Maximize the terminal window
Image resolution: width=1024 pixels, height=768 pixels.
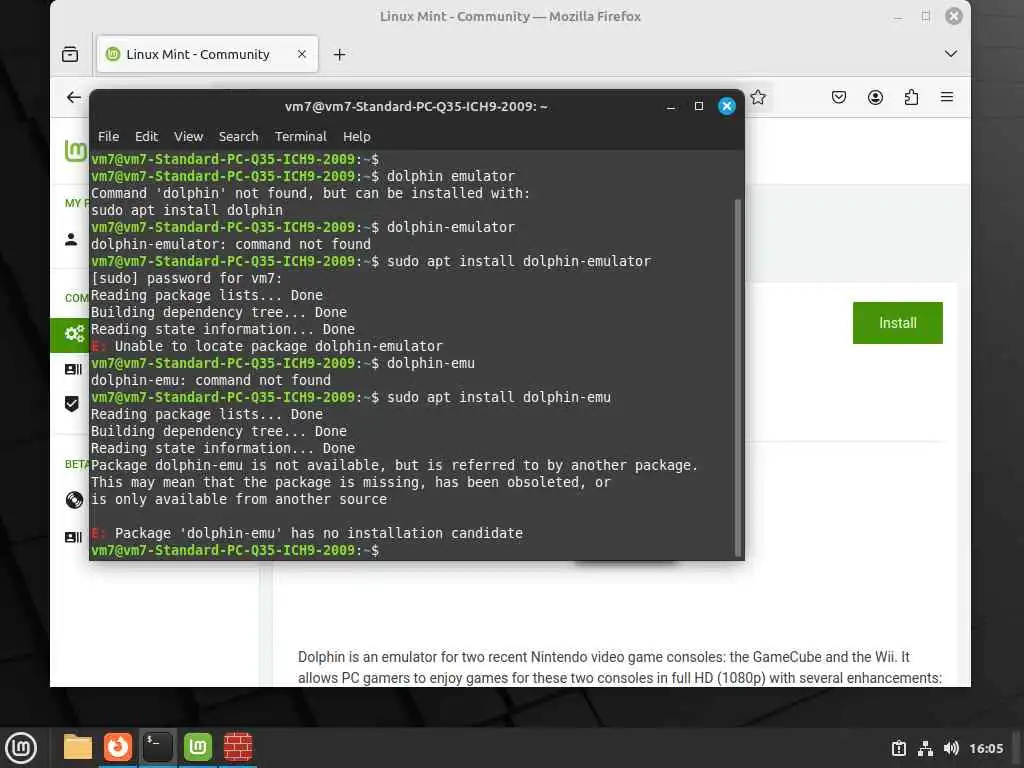point(699,106)
